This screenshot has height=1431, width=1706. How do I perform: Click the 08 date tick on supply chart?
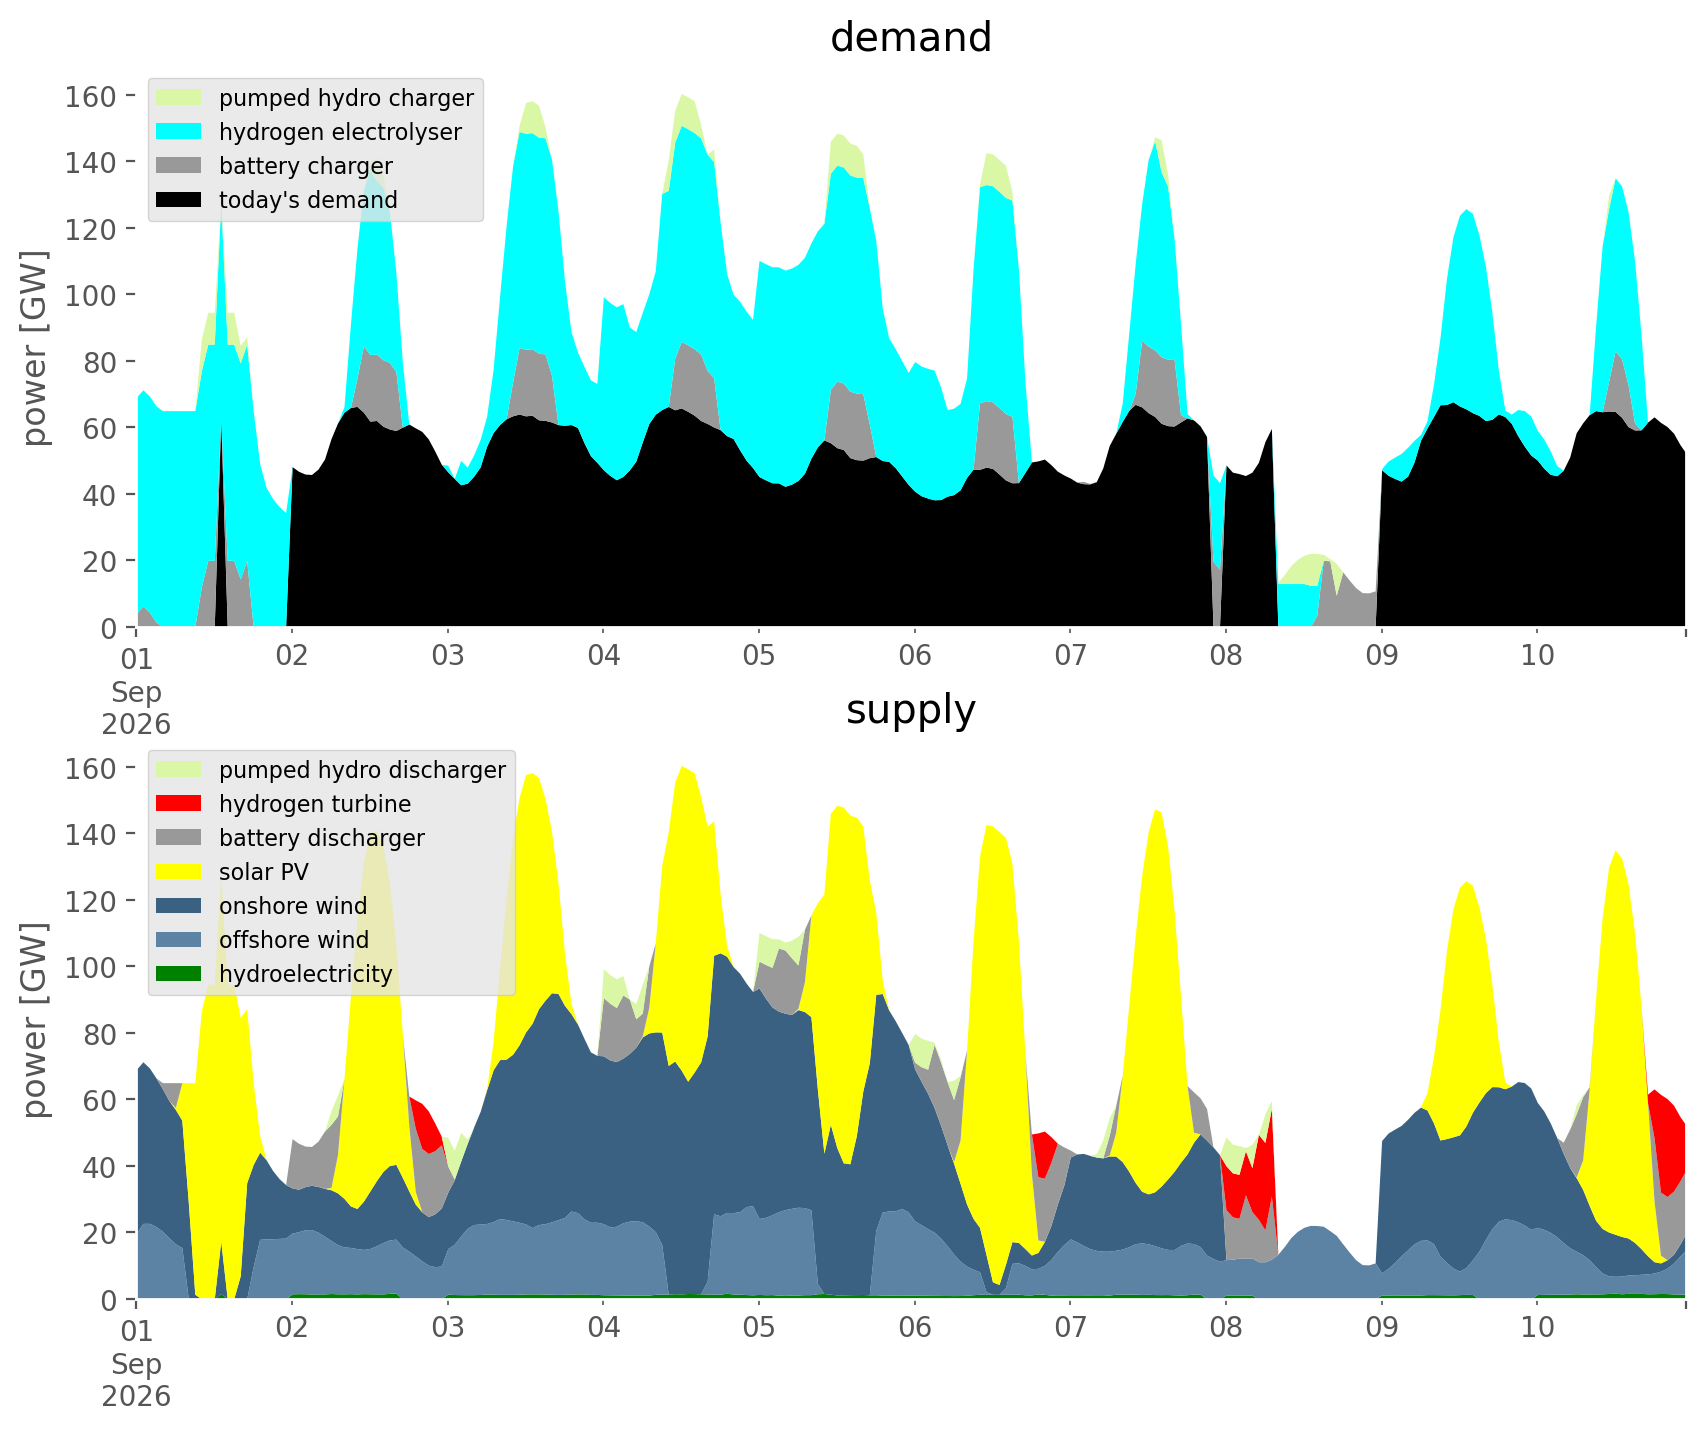coord(1226,1329)
